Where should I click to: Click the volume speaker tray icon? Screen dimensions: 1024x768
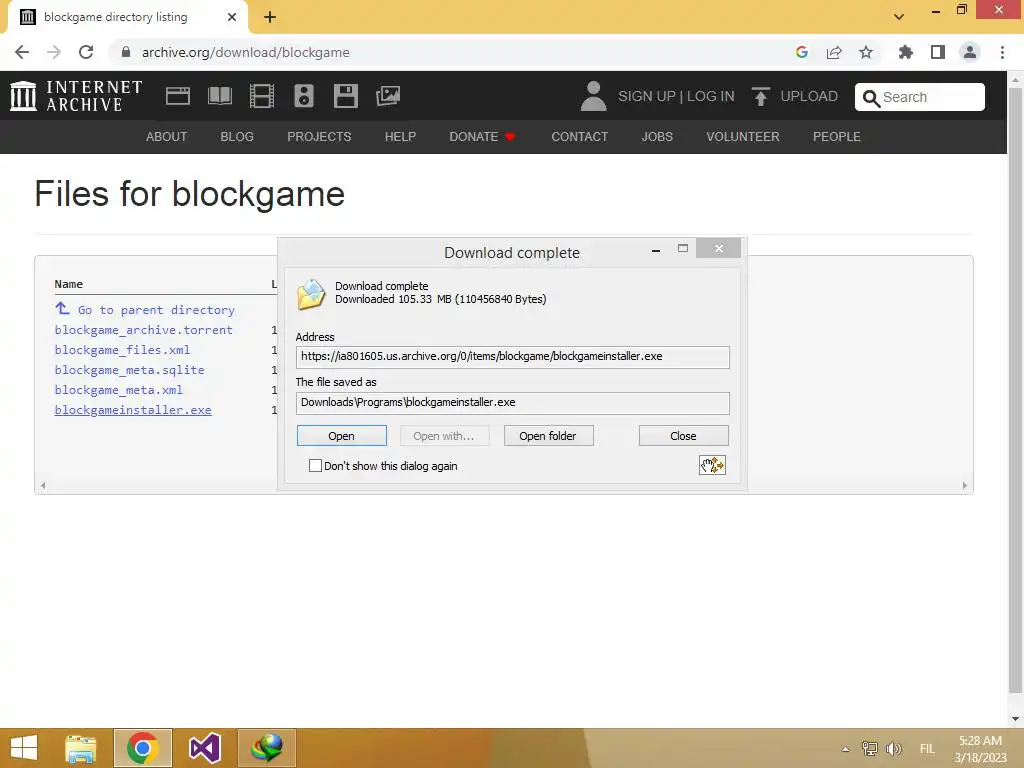(x=893, y=748)
